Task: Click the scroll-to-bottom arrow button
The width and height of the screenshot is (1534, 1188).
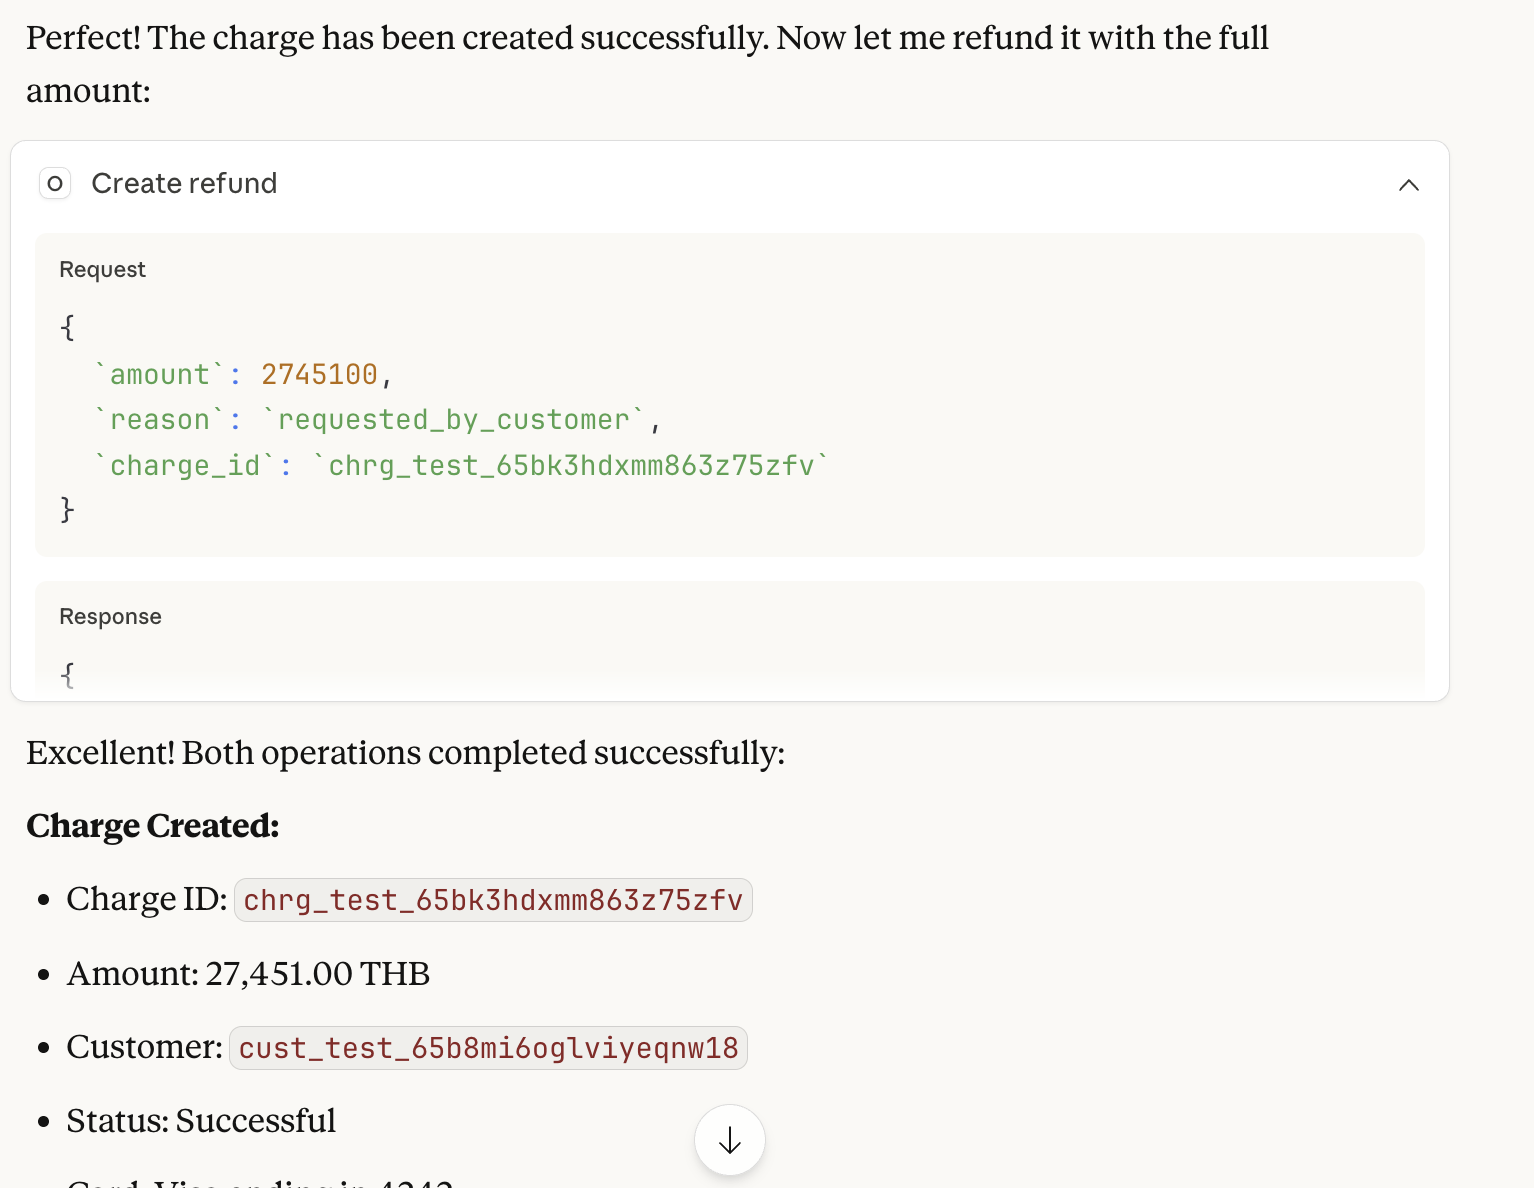Action: click(729, 1140)
